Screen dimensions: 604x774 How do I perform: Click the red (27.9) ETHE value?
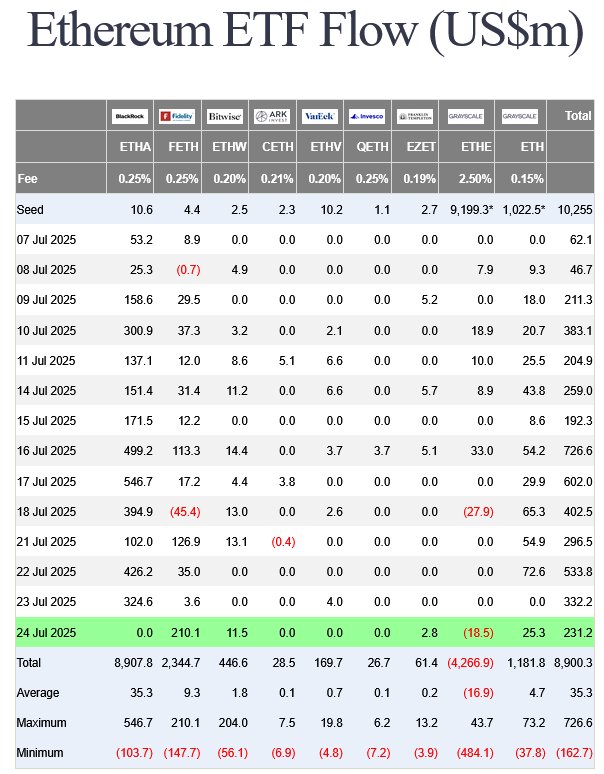point(478,512)
